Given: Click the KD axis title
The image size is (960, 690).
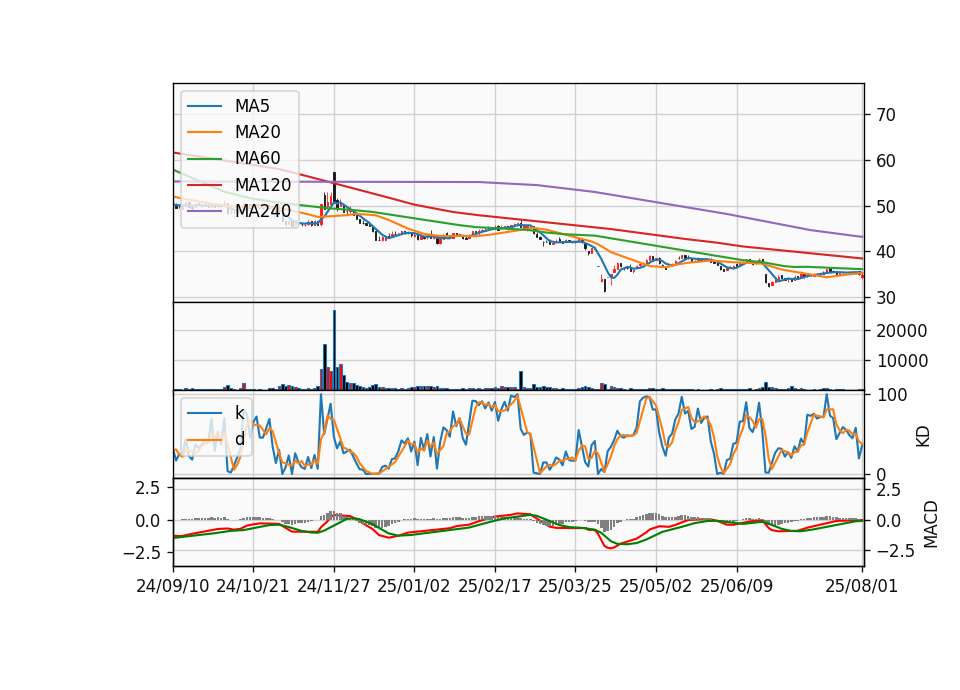Looking at the screenshot, I should pos(923,437).
